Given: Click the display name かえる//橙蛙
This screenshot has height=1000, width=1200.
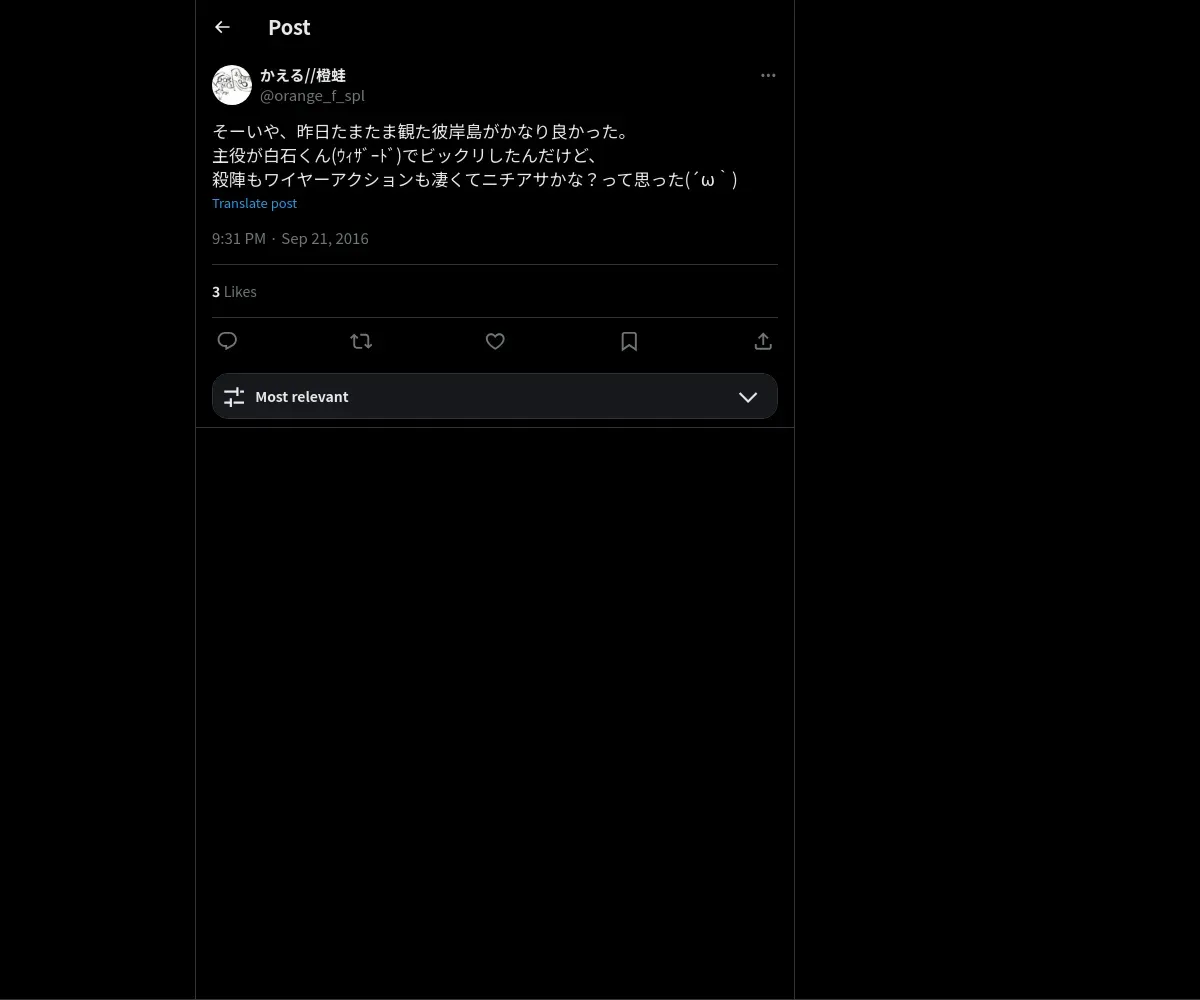Looking at the screenshot, I should [x=303, y=75].
